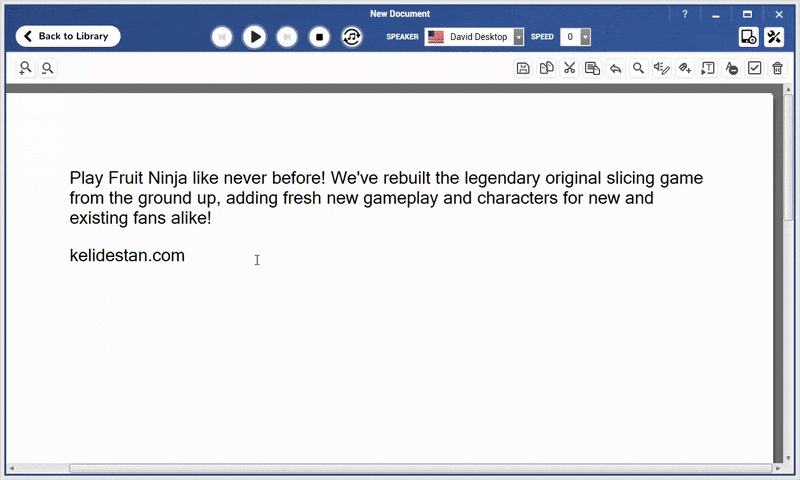Toggle the loop with music button
800x480 pixels.
[x=352, y=37]
